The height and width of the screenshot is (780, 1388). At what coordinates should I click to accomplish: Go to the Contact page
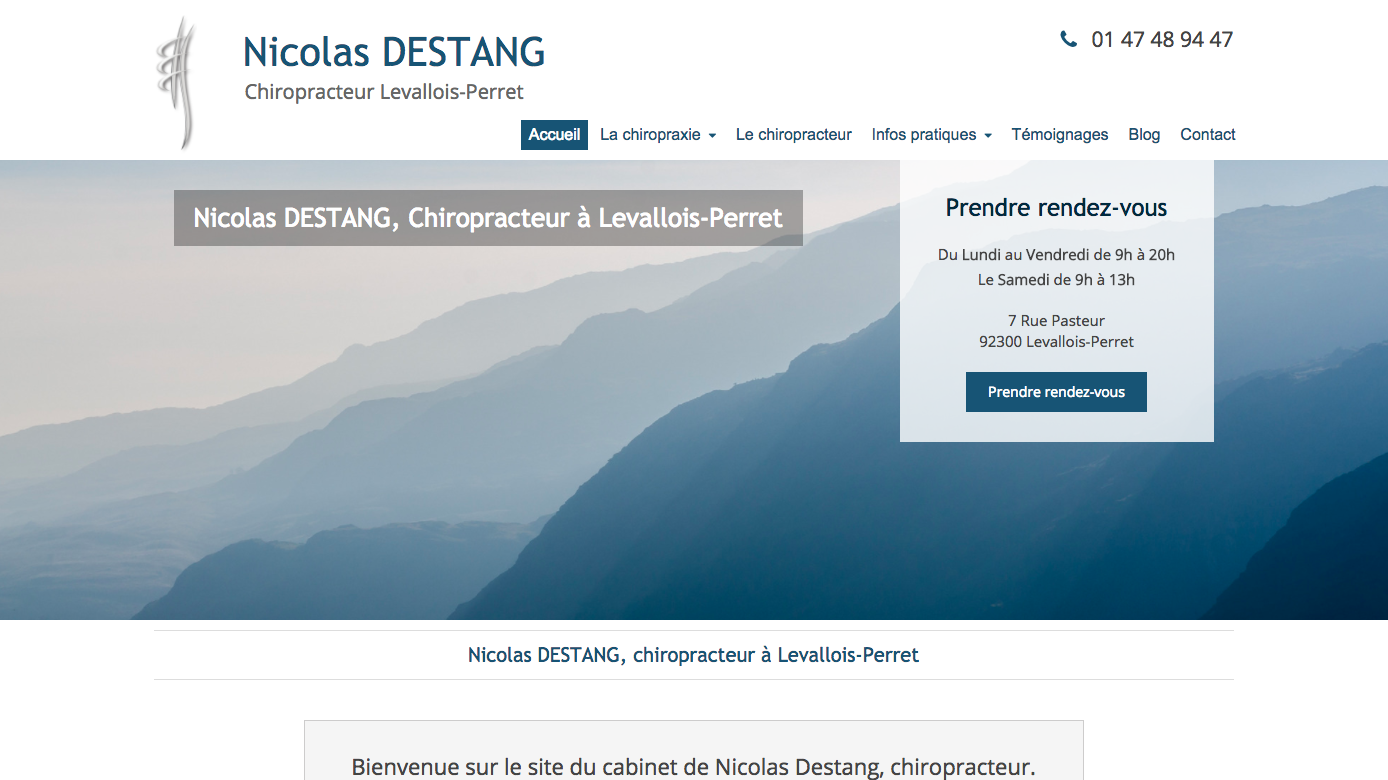1207,135
